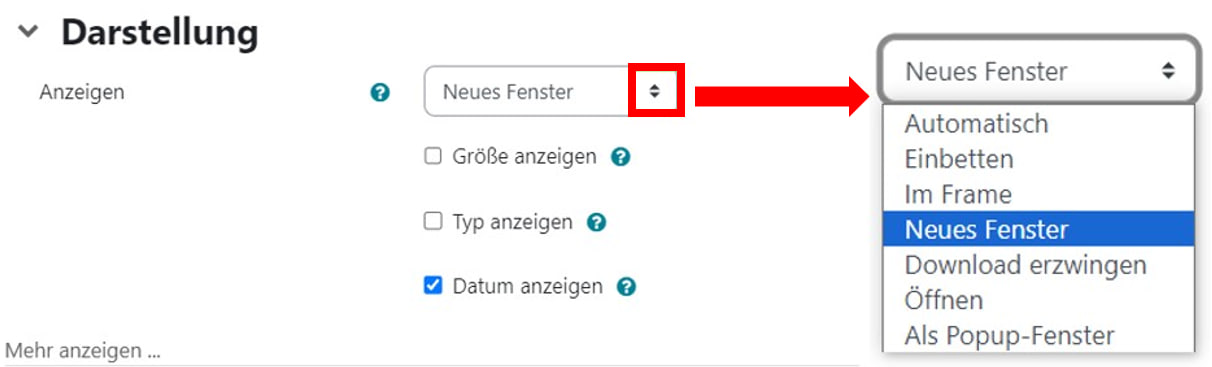Uncheck the Datum anzeigen checkbox
The height and width of the screenshot is (367, 1212).
click(x=433, y=286)
